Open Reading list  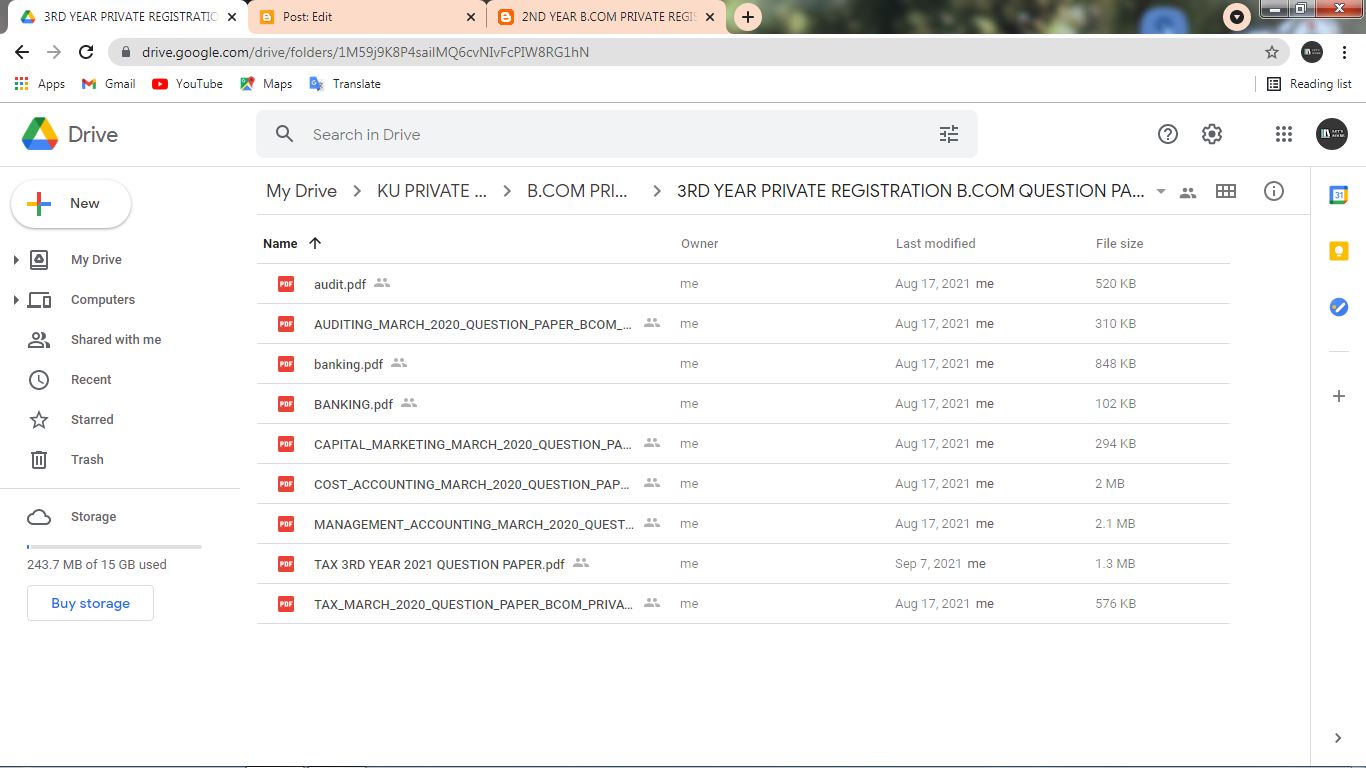click(1309, 84)
